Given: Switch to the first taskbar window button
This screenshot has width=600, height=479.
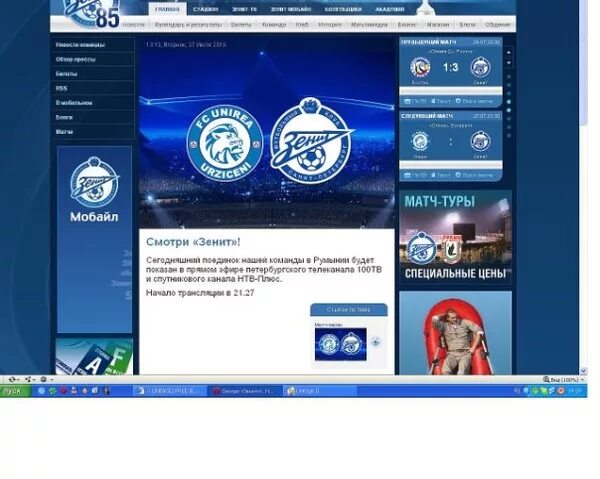Looking at the screenshot, I should [x=170, y=391].
